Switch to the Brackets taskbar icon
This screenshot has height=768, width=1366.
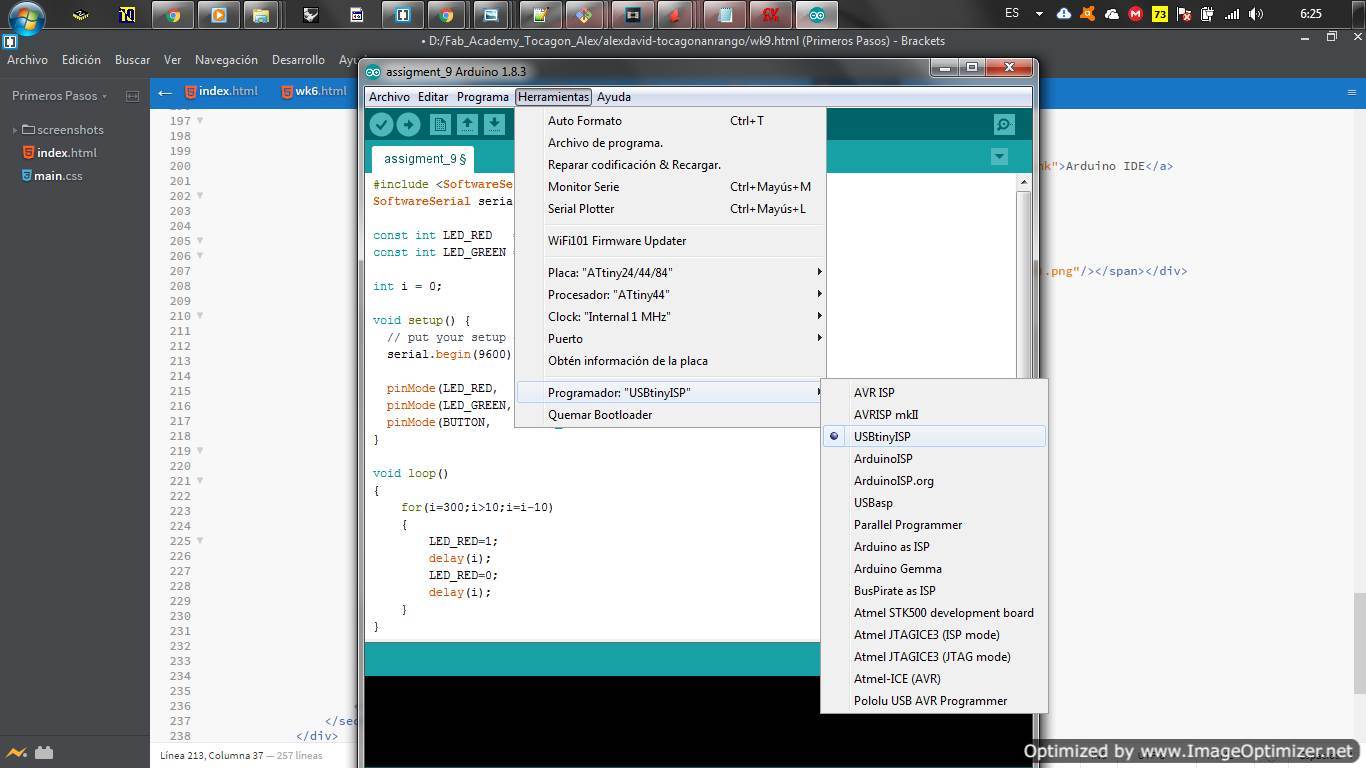(x=402, y=15)
